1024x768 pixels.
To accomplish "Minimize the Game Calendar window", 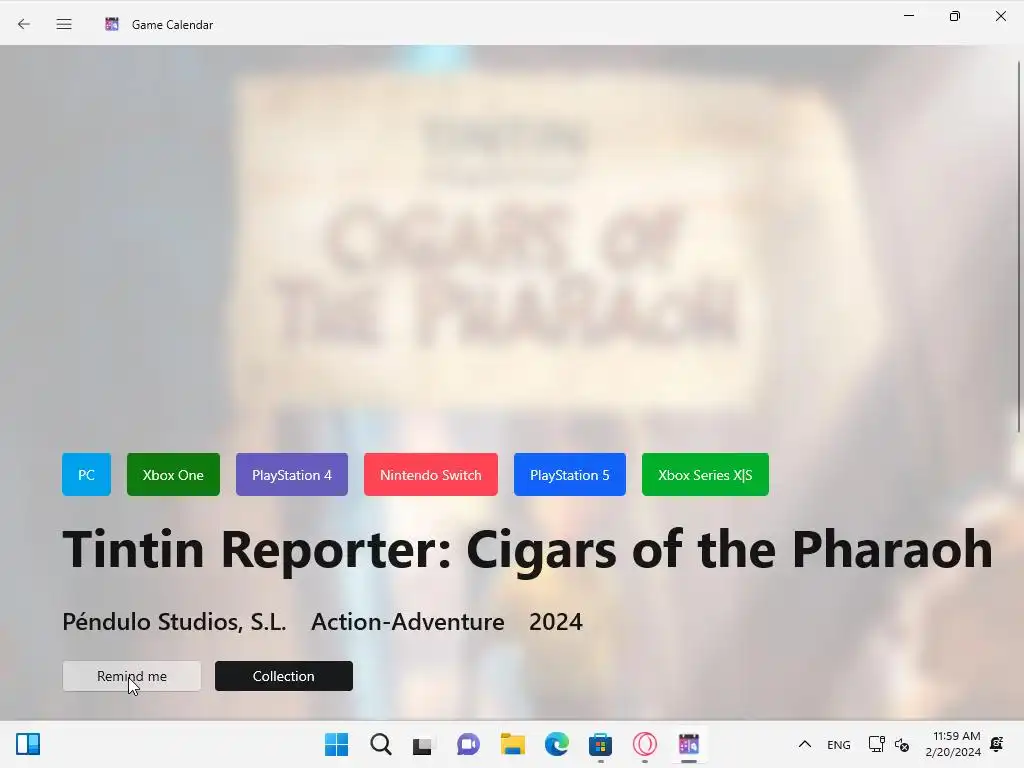I will pos(908,16).
